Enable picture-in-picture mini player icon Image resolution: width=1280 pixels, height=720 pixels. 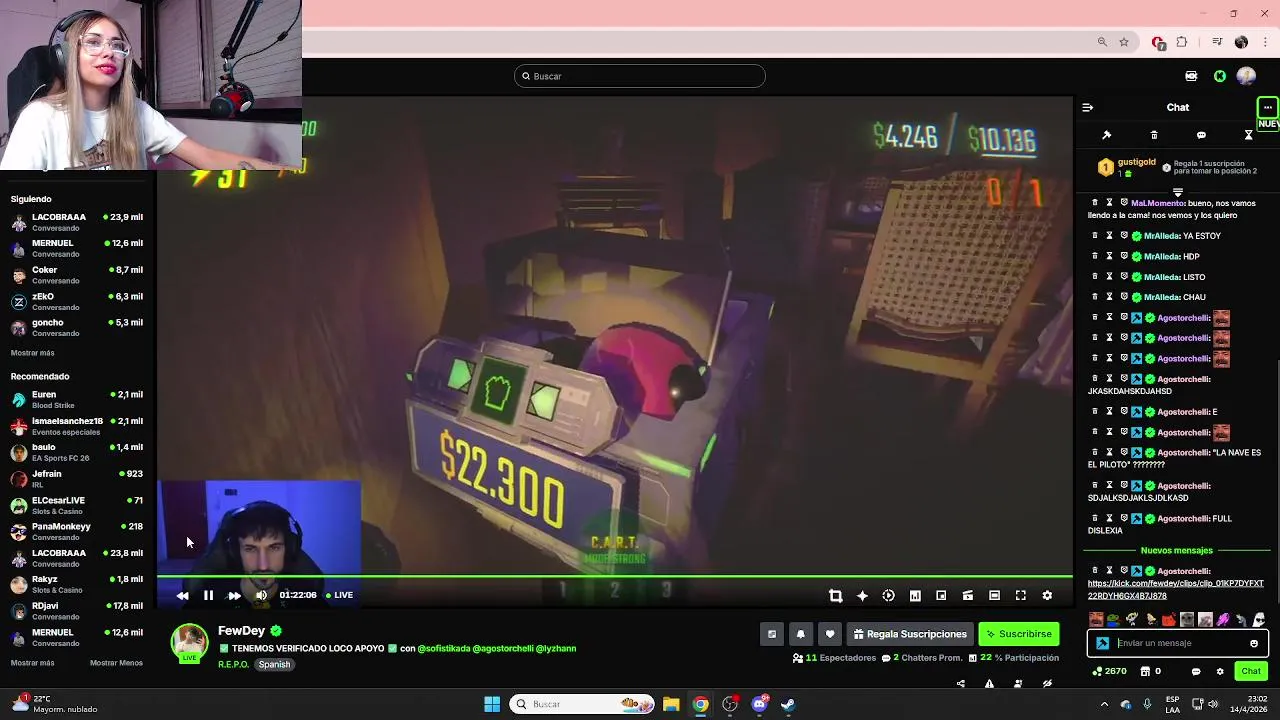[x=941, y=595]
